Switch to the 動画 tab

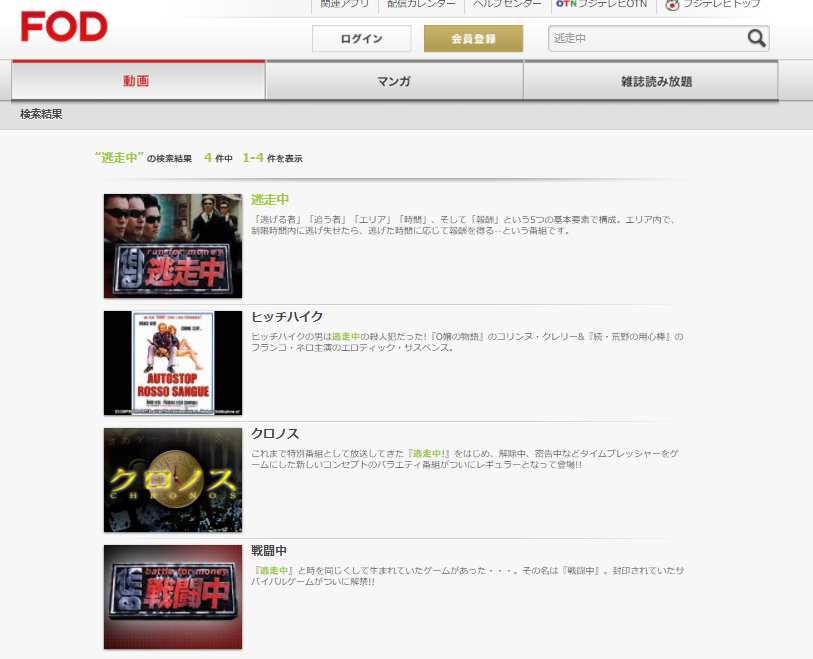(138, 80)
